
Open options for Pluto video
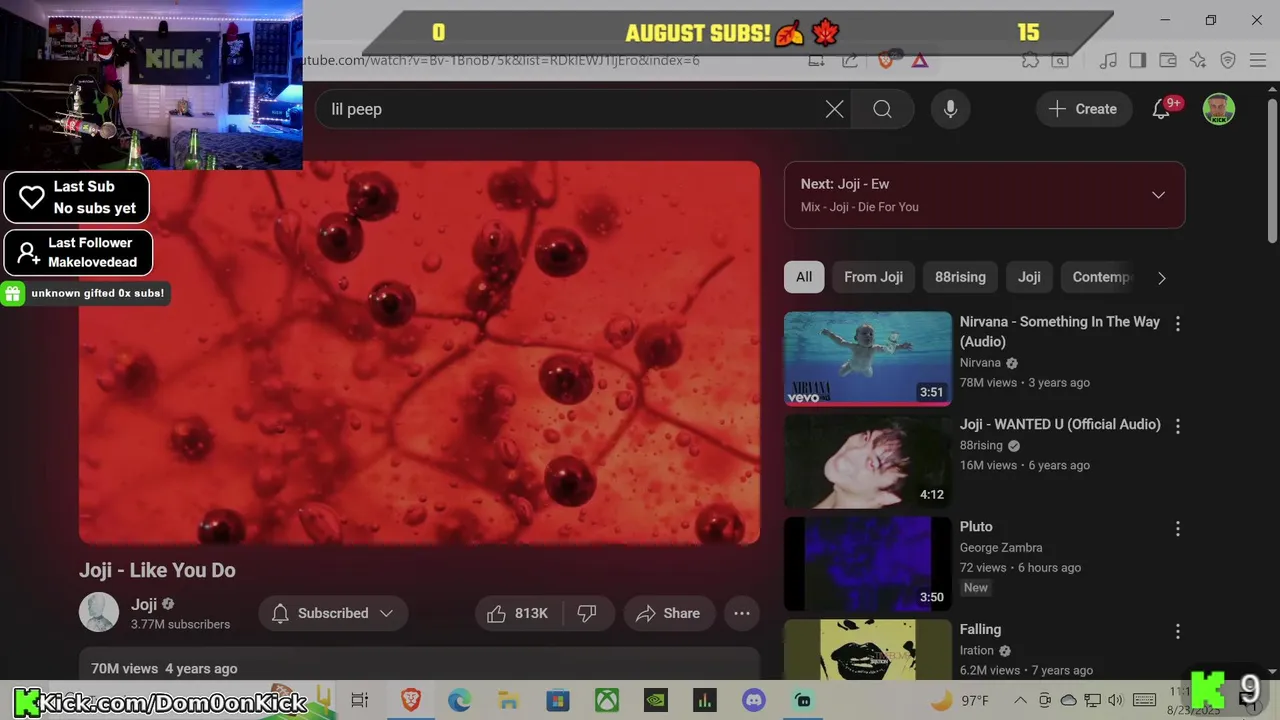[x=1177, y=528]
